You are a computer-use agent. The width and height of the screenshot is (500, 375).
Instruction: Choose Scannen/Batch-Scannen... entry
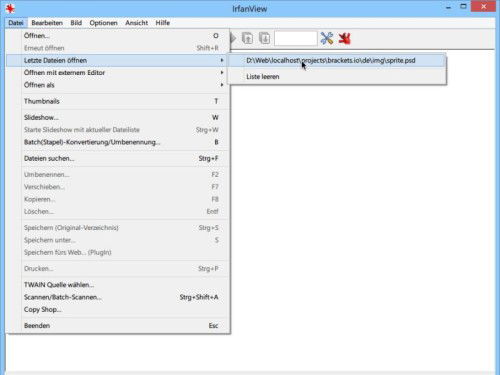pyautogui.click(x=118, y=297)
